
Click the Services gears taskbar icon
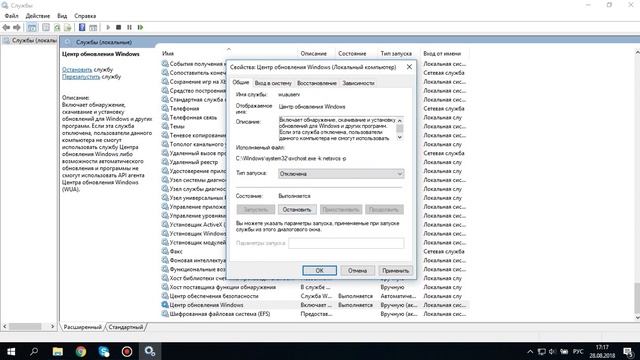(150, 351)
